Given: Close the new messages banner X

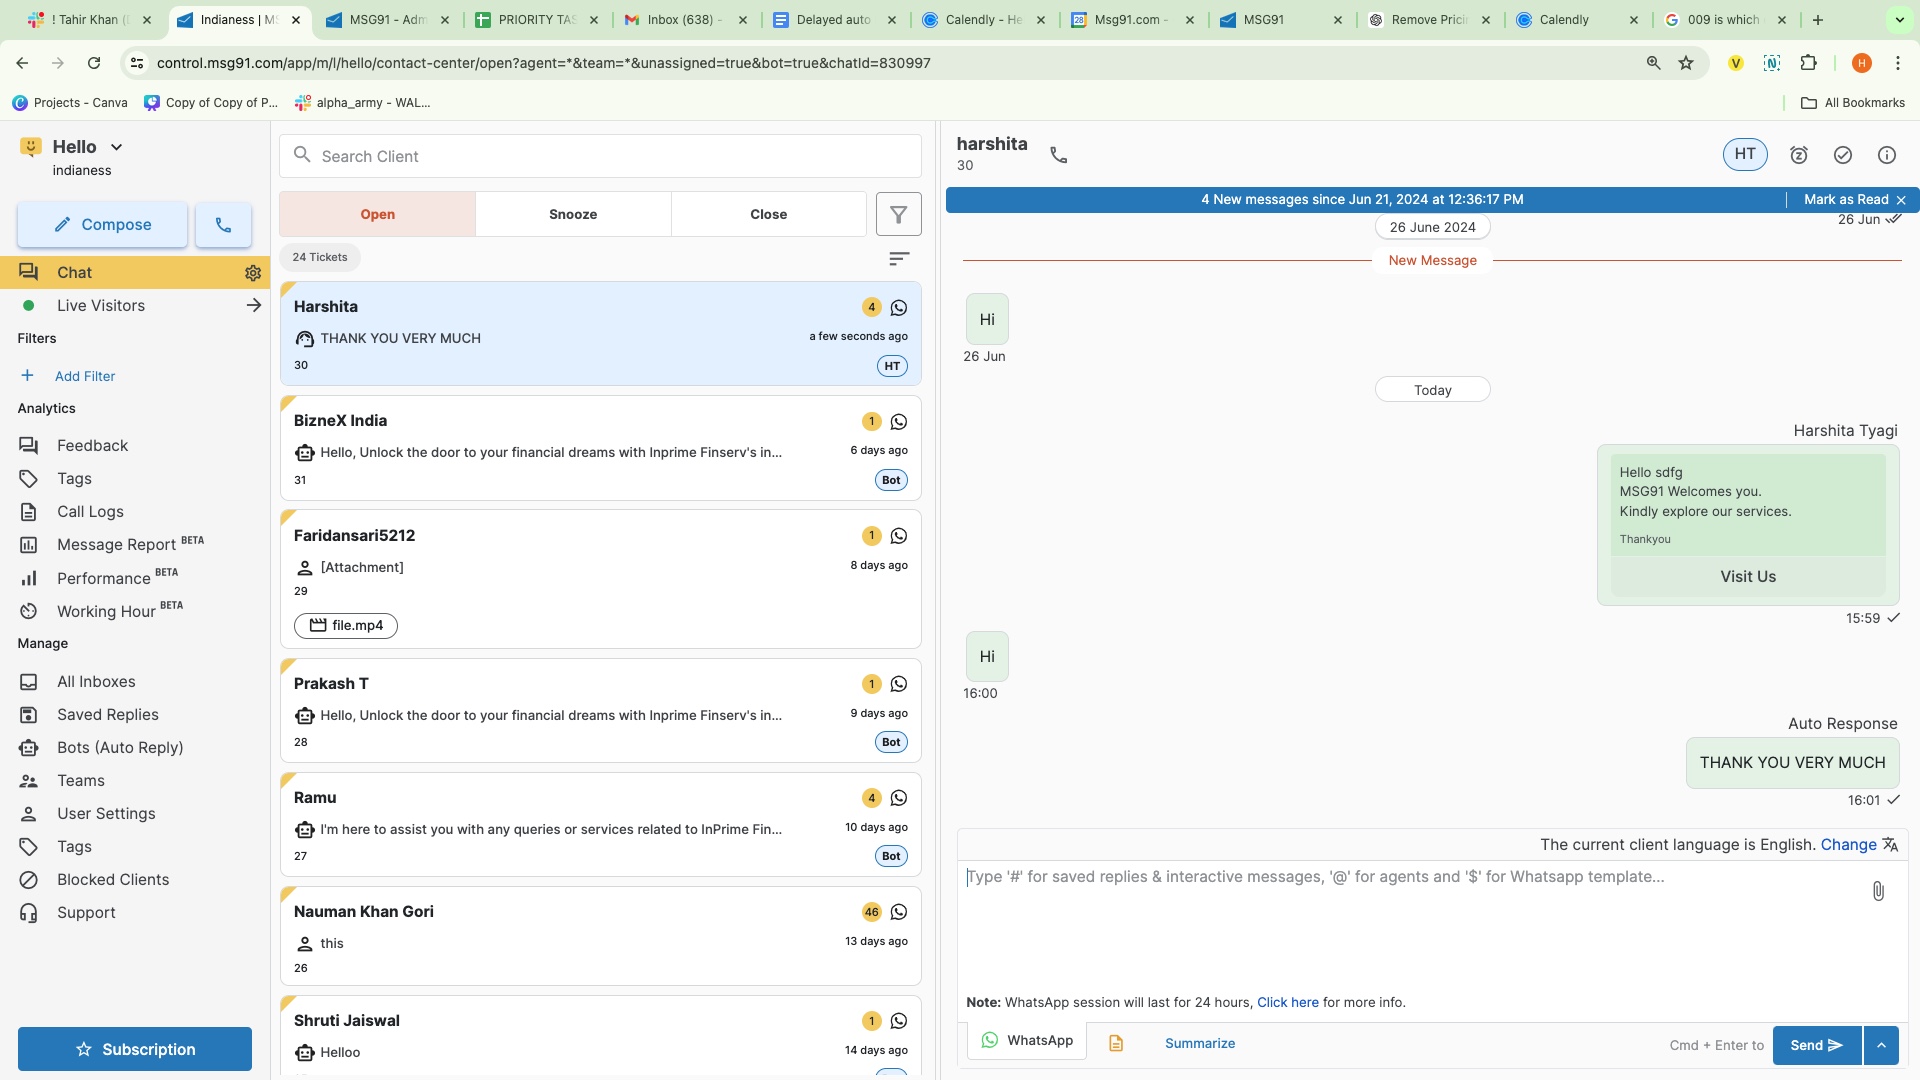Looking at the screenshot, I should 1901,200.
